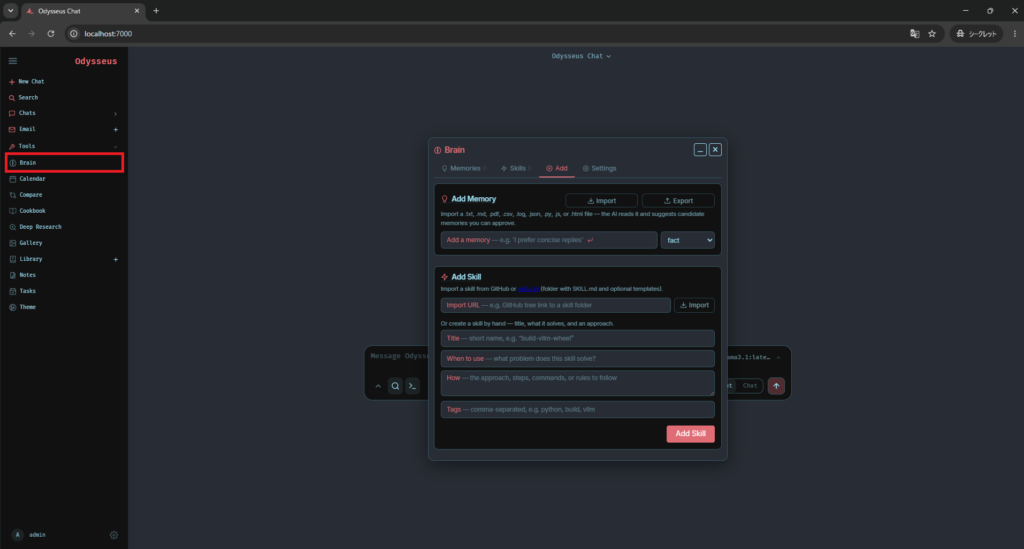The image size is (1024, 549).
Task: Expand the Chats section arrow
Action: coord(116,114)
